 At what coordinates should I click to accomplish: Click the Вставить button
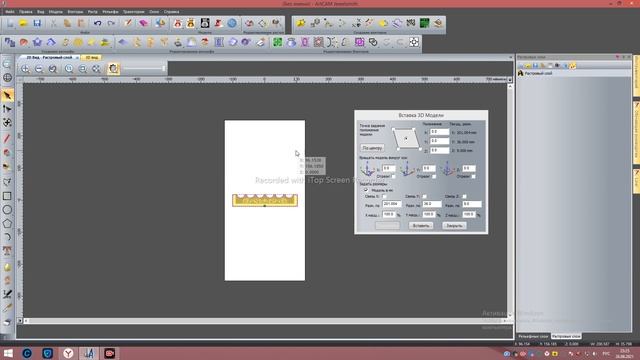421,226
